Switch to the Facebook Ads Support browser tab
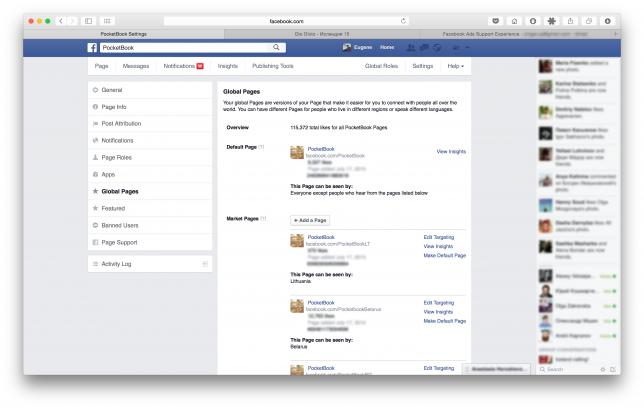644x408 pixels. [x=515, y=34]
